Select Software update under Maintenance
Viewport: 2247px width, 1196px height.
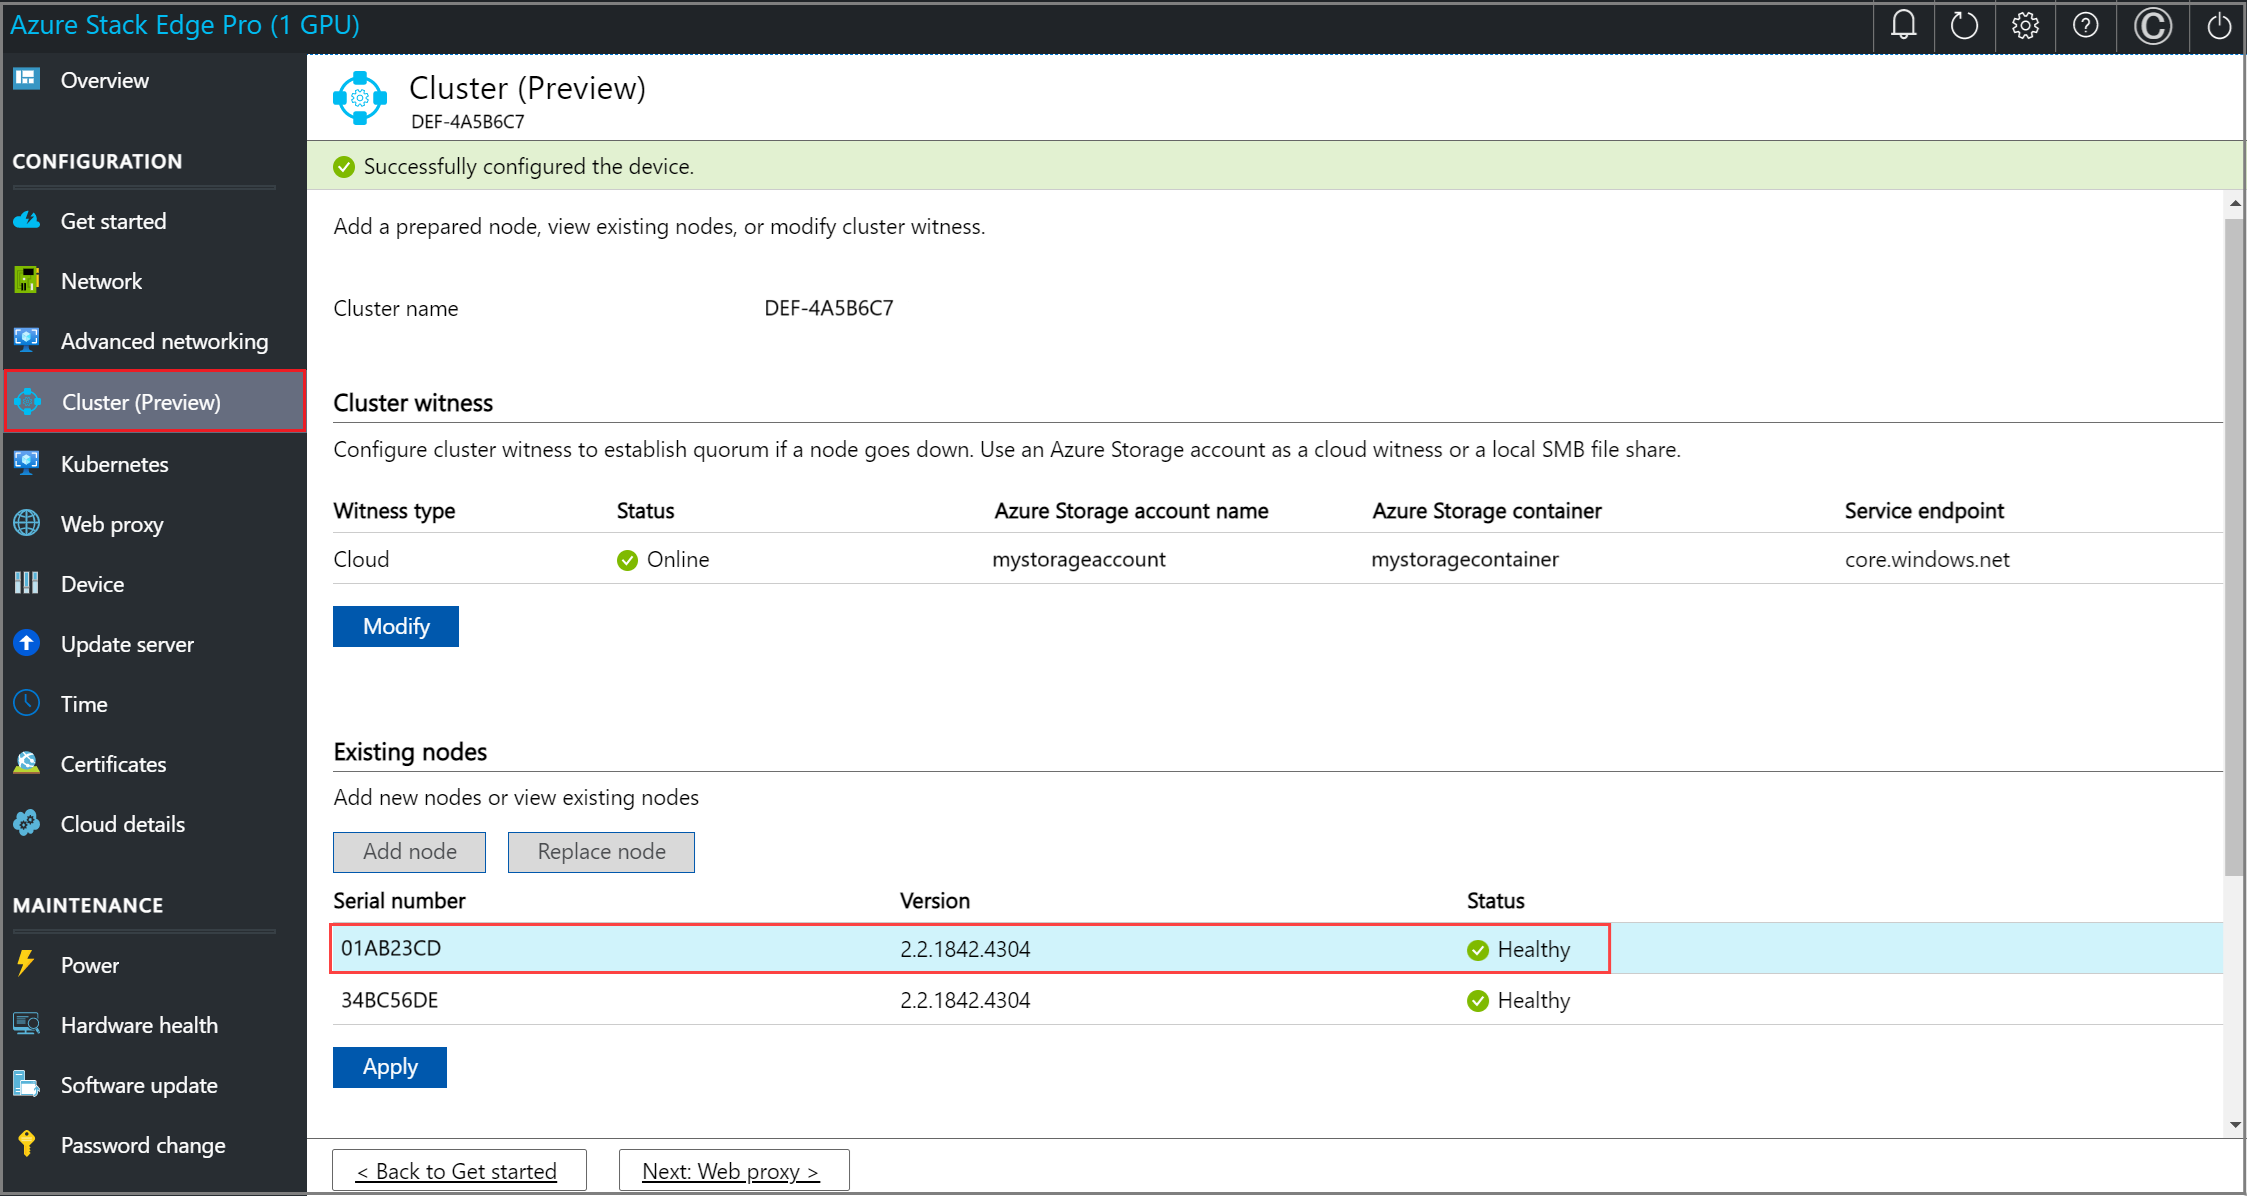138,1085
